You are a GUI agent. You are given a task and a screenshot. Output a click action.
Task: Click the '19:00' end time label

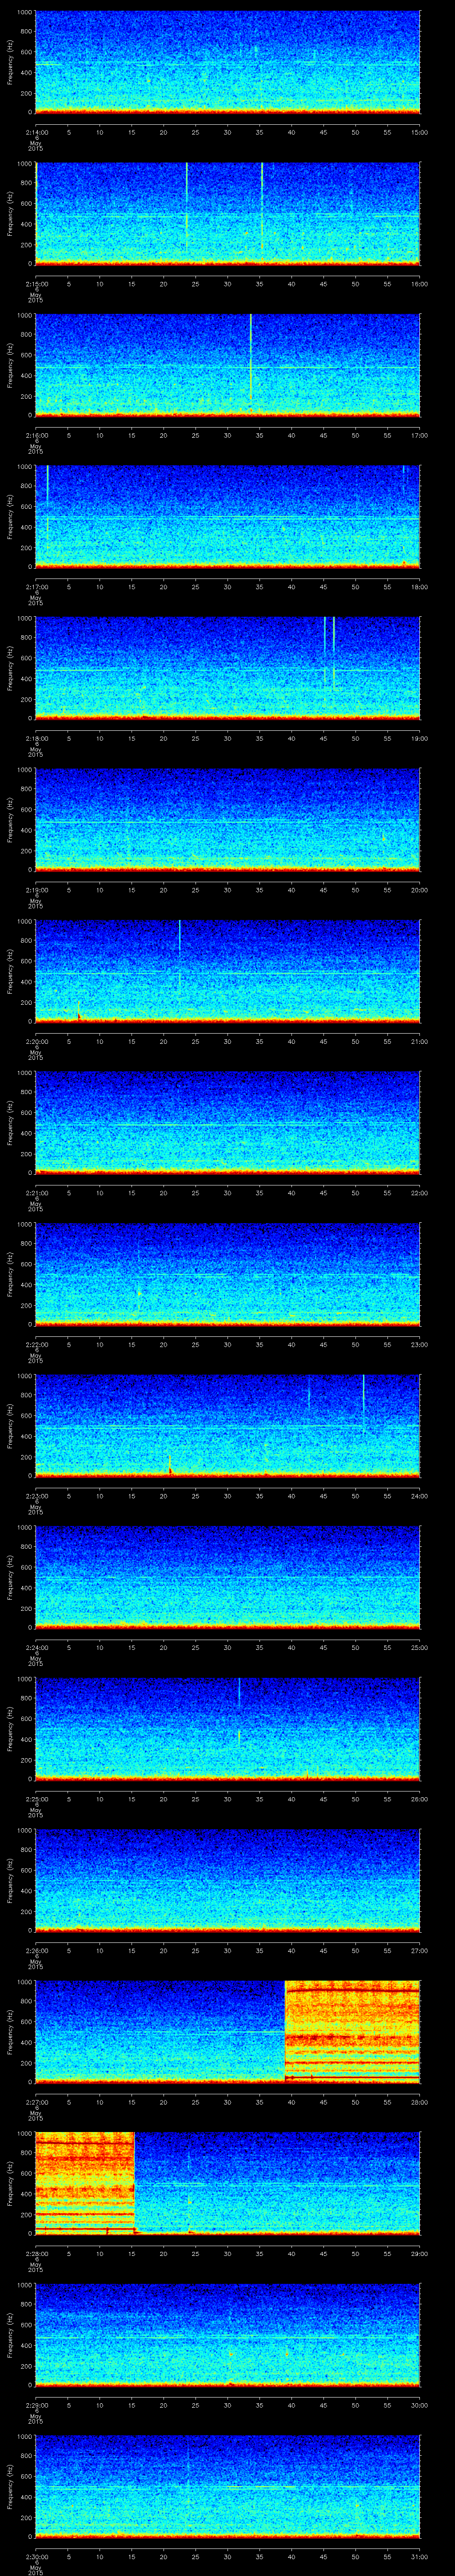[x=420, y=738]
